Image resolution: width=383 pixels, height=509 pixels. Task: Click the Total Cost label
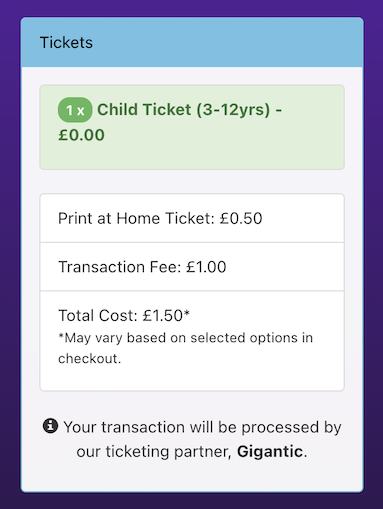click(x=98, y=315)
